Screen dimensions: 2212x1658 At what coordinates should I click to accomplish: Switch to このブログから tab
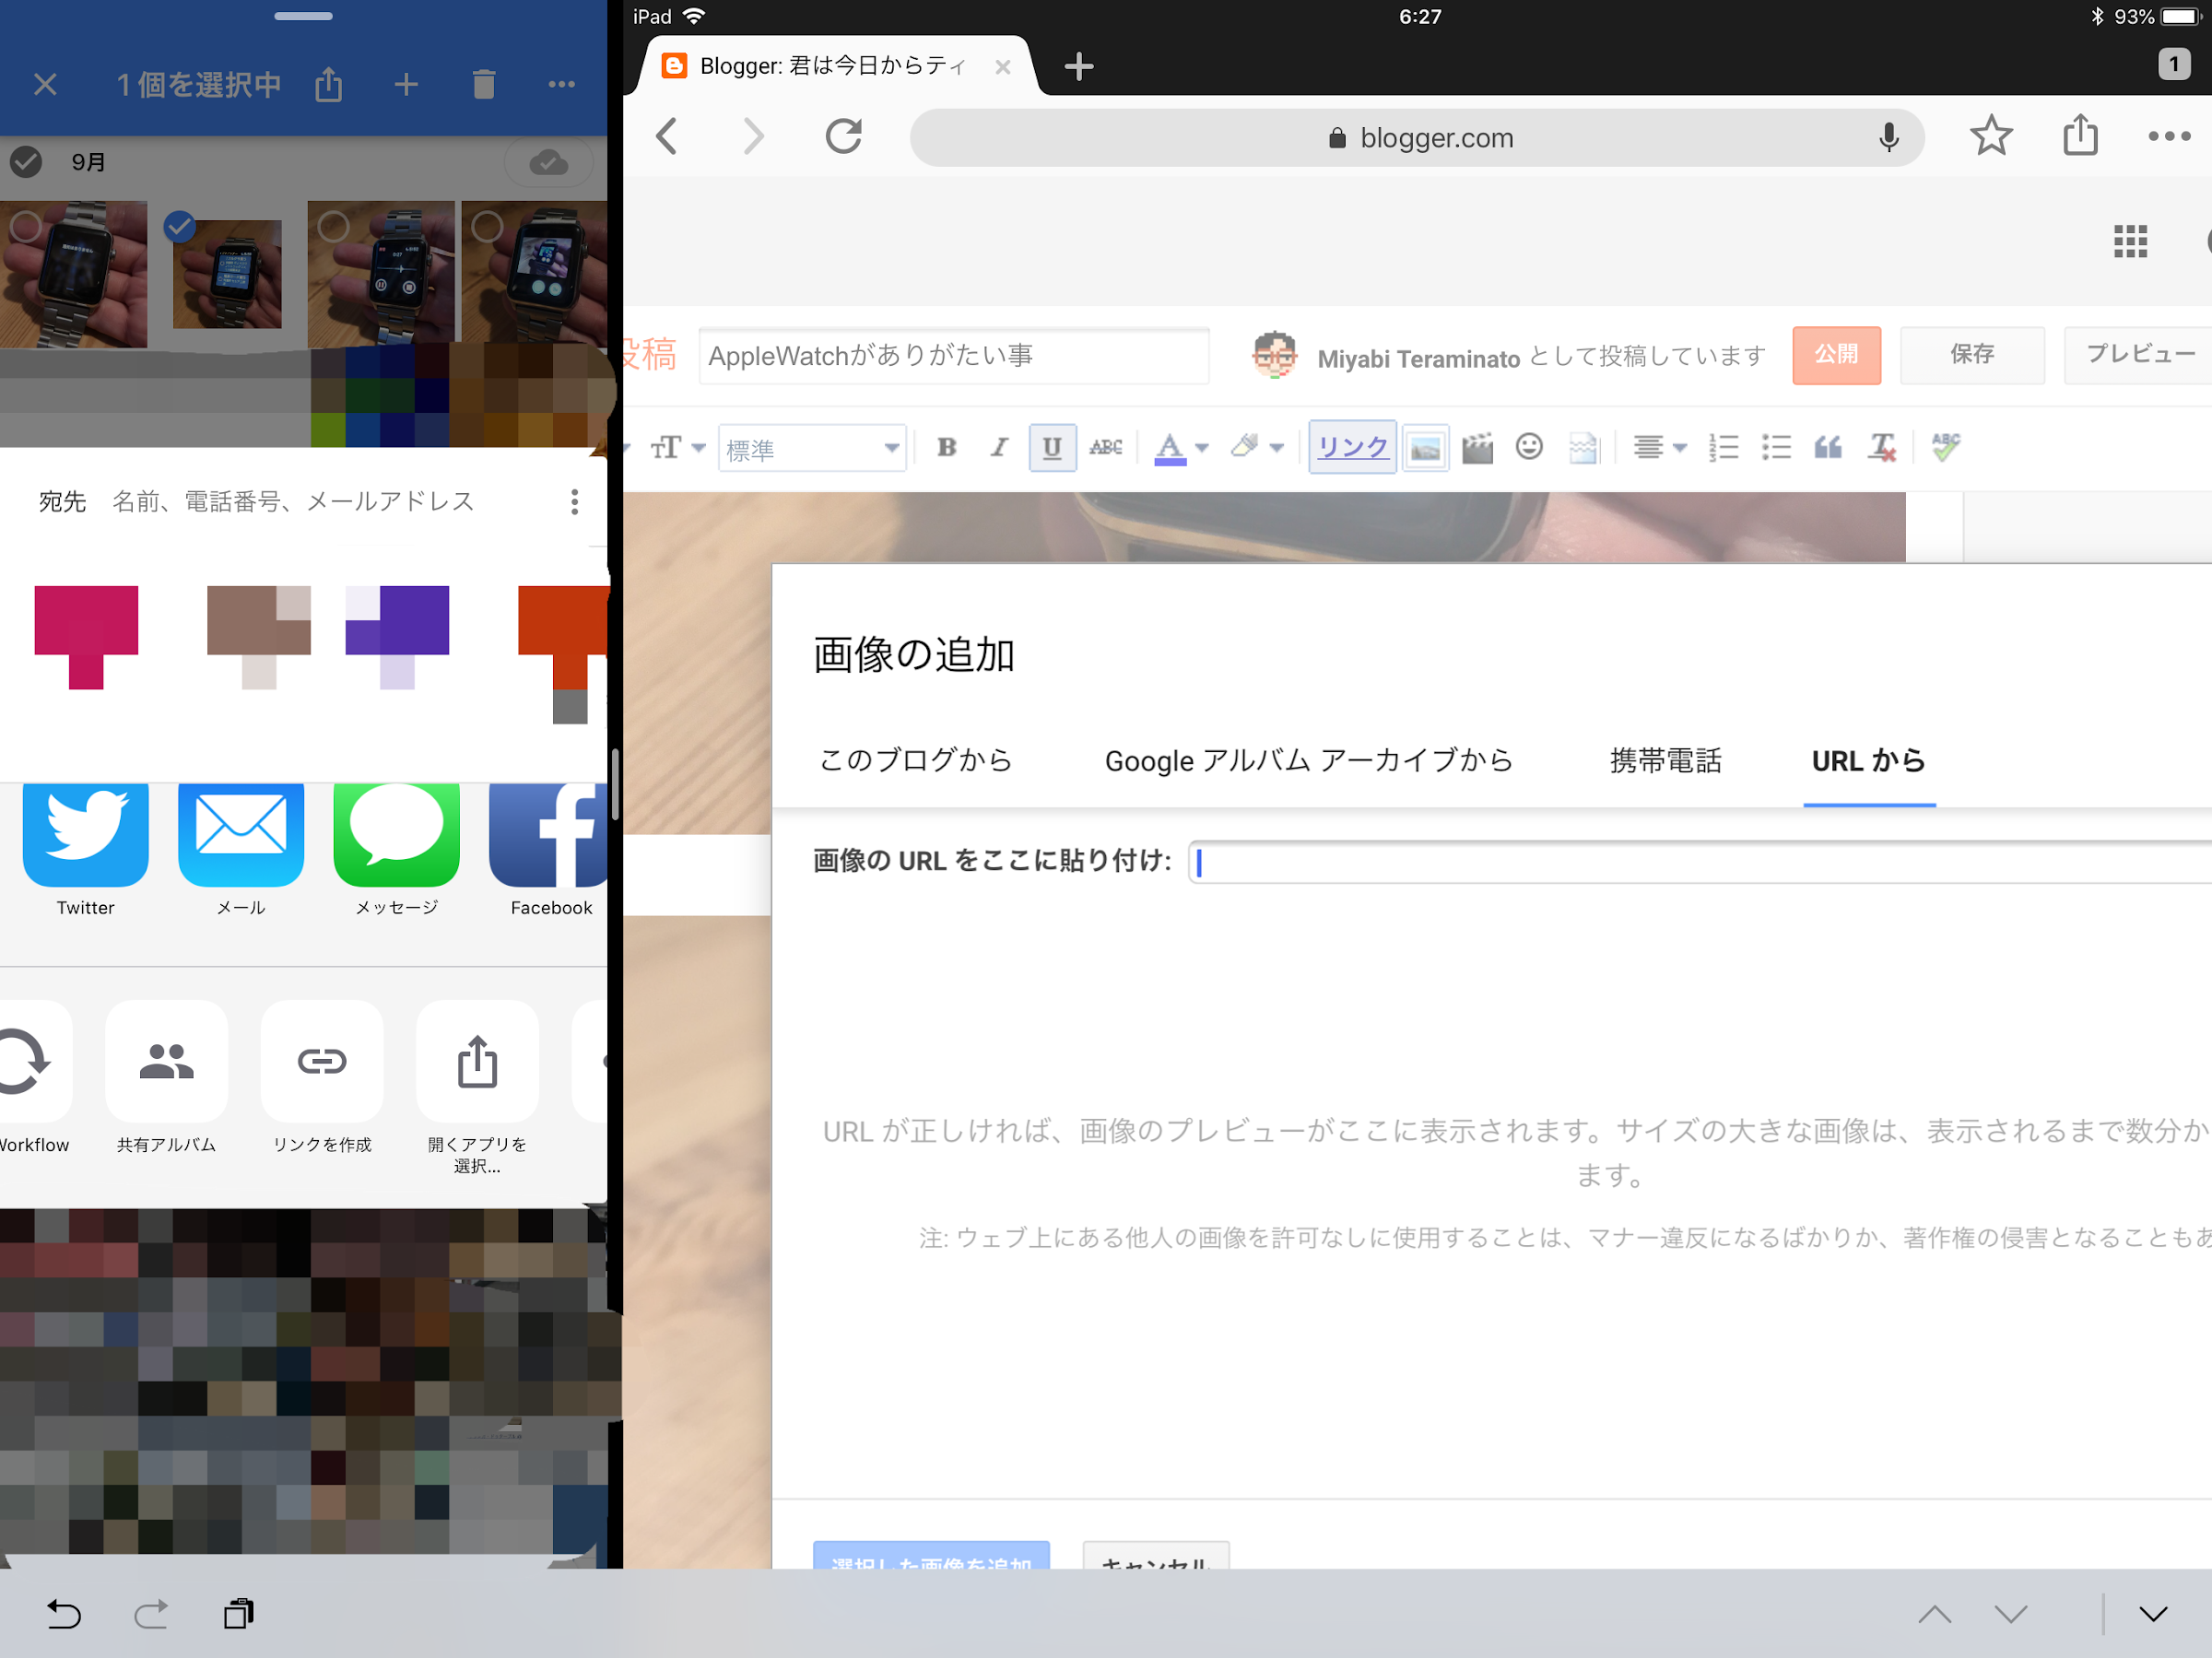pos(915,760)
